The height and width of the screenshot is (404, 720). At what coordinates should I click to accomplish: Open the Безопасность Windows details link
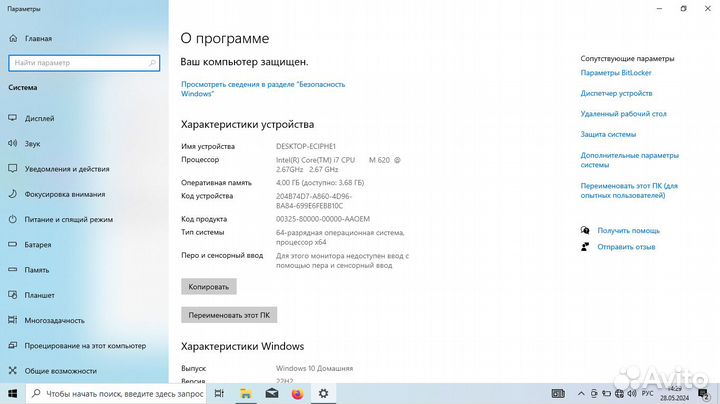pos(263,89)
